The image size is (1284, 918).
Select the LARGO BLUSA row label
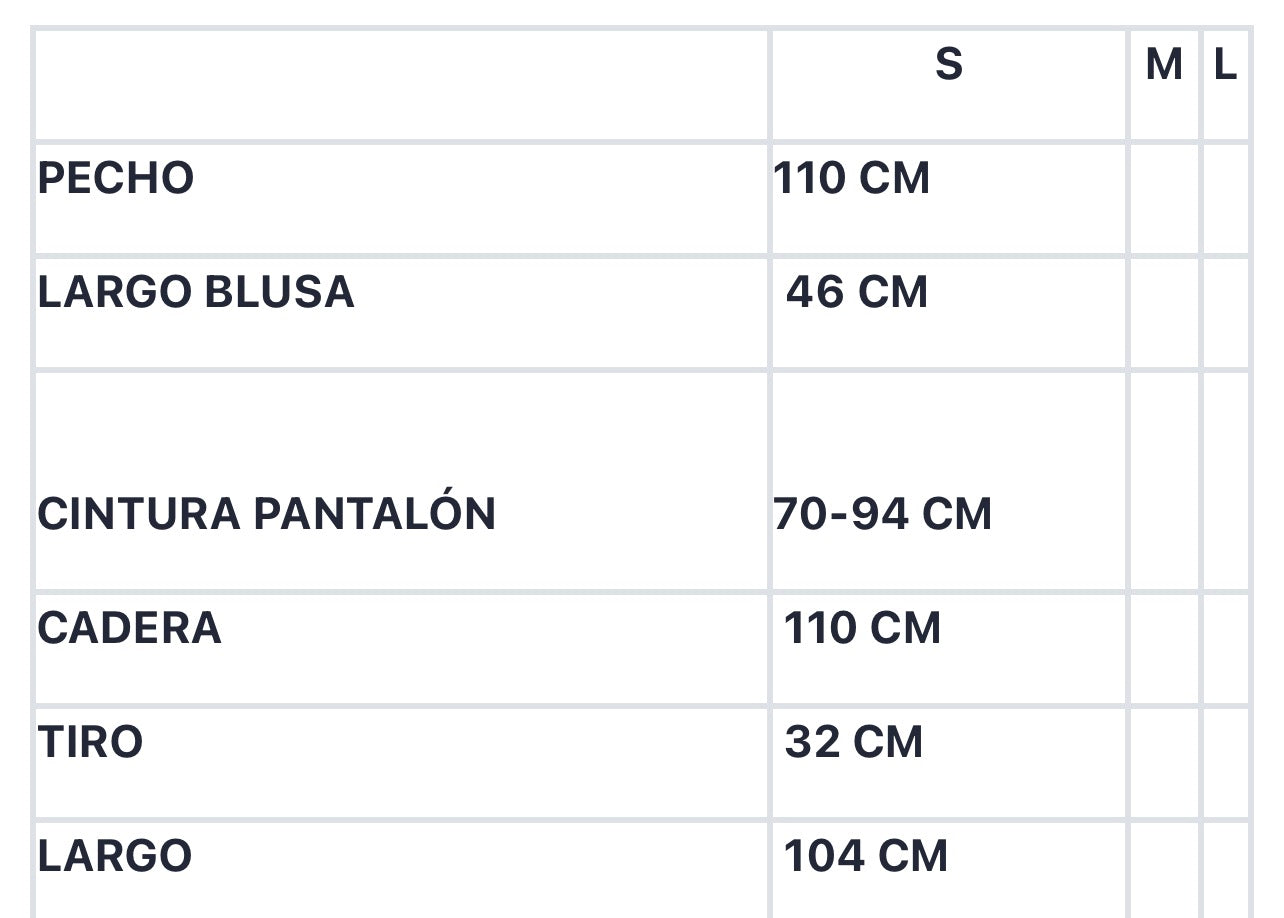(196, 292)
